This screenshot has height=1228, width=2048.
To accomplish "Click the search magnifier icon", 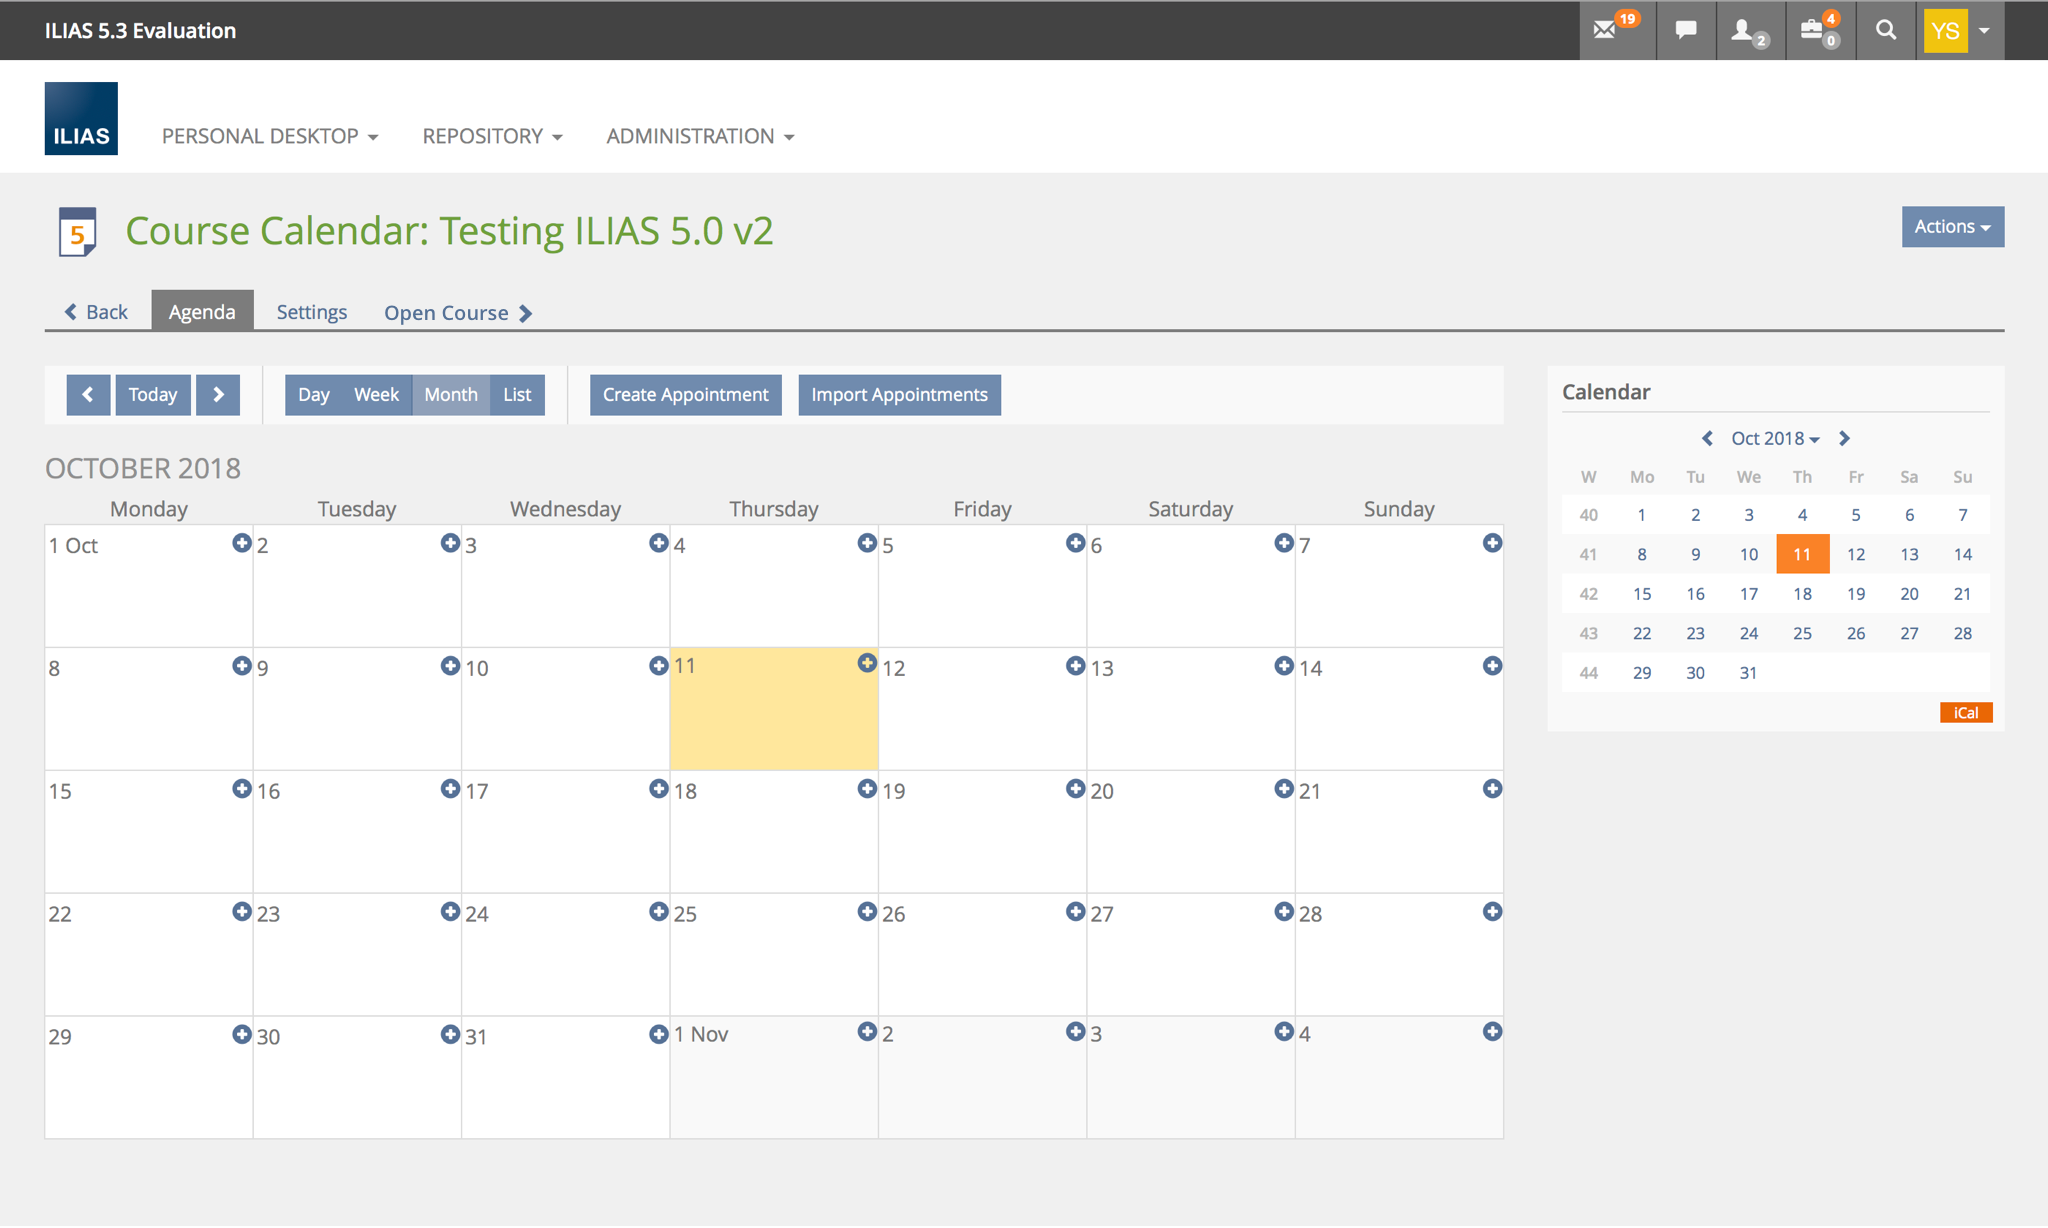I will click(1885, 30).
